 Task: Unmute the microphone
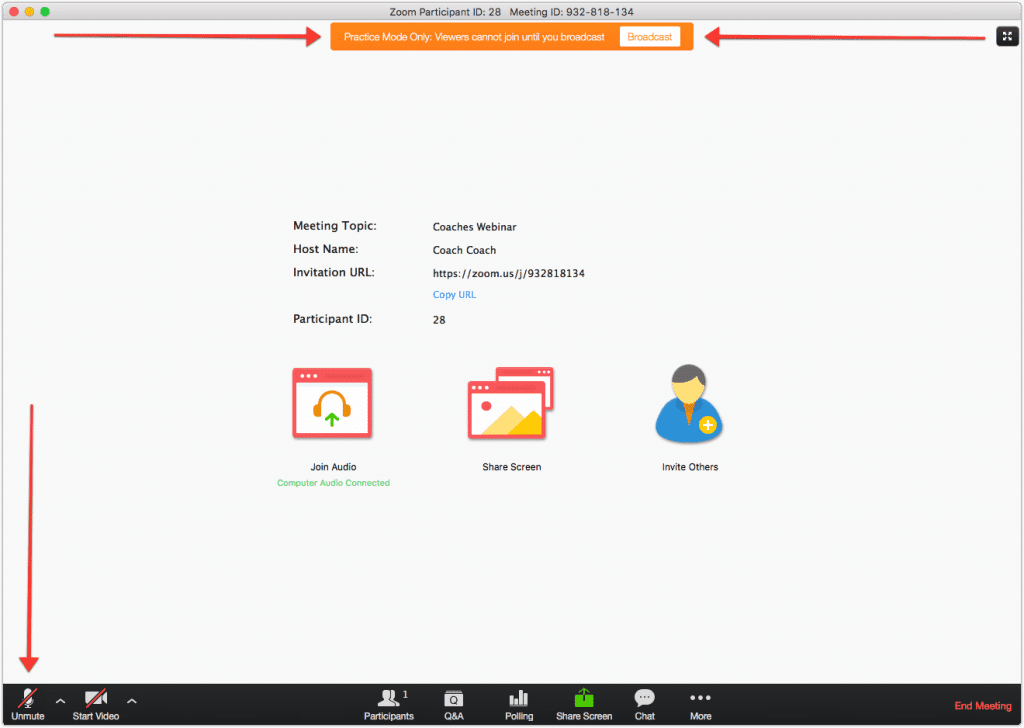[27, 704]
